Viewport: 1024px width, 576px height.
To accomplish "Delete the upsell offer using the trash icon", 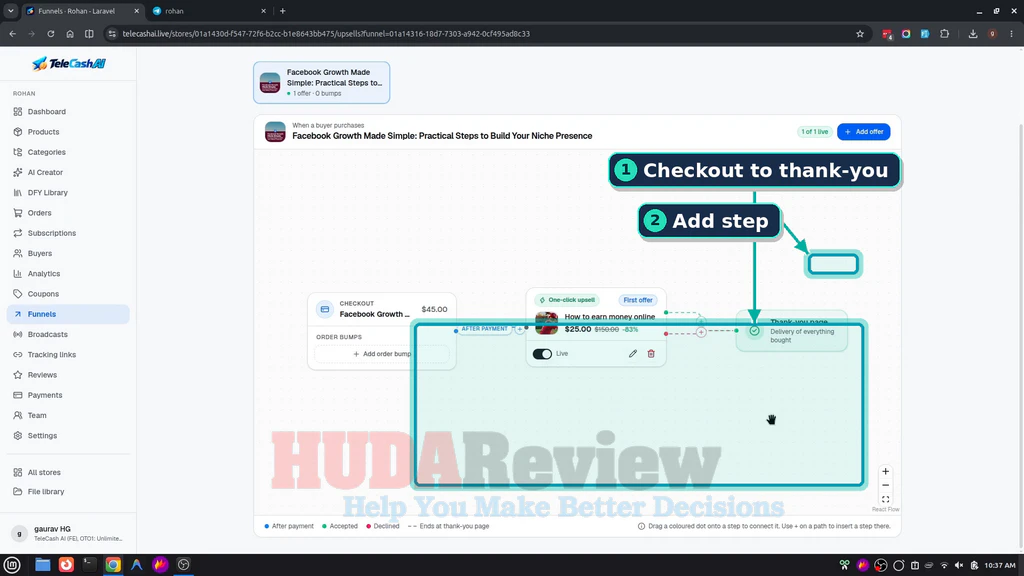I will click(x=651, y=353).
